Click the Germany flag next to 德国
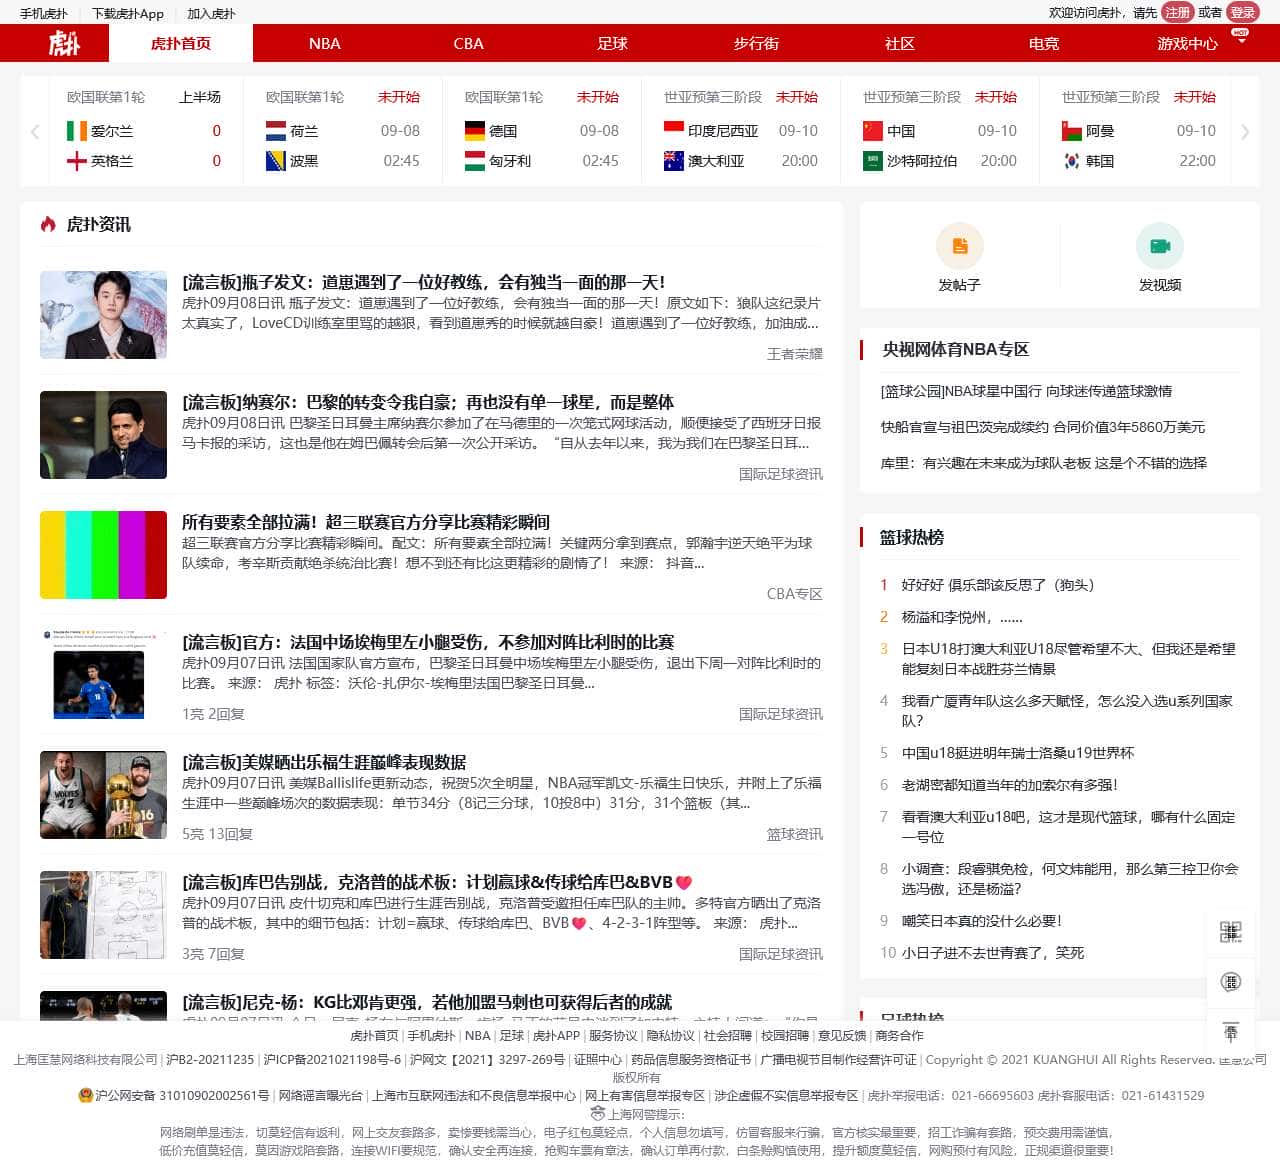The width and height of the screenshot is (1280, 1167). point(474,131)
